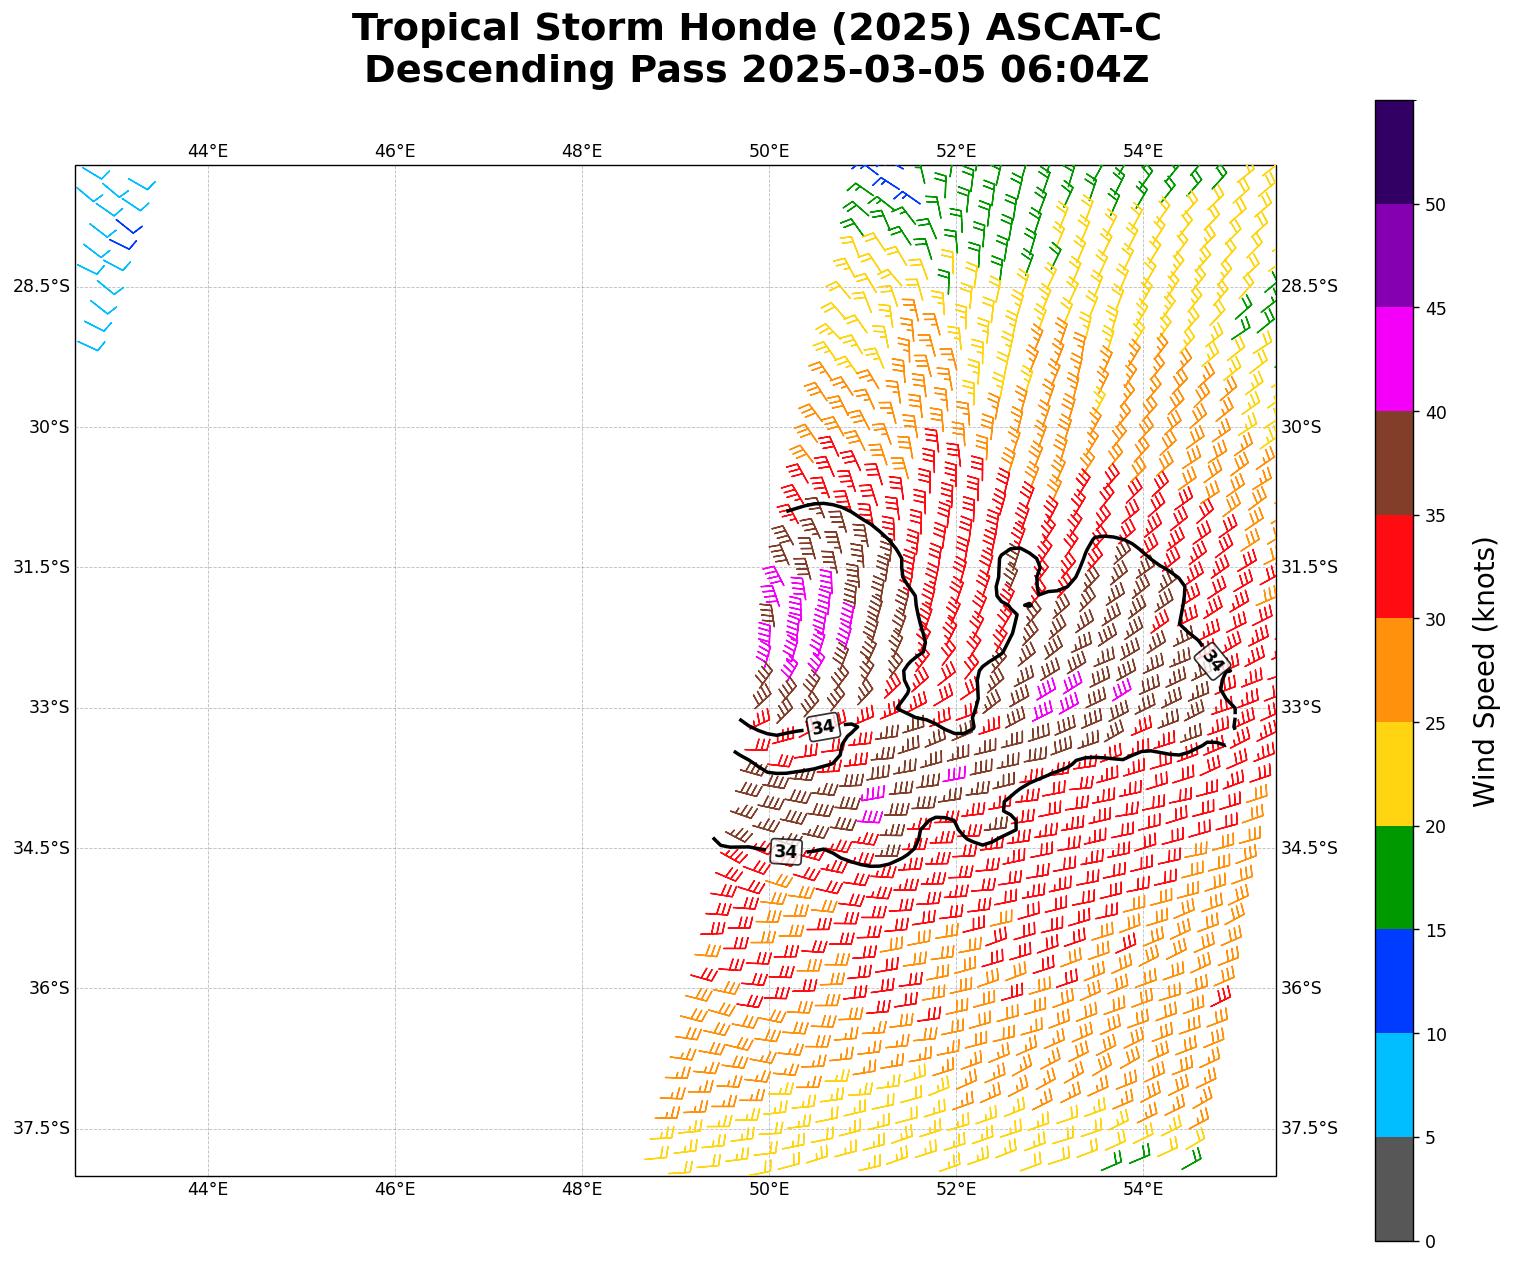Click the 28.5°S label on the right axis
The image size is (1513, 1264).
click(1308, 286)
